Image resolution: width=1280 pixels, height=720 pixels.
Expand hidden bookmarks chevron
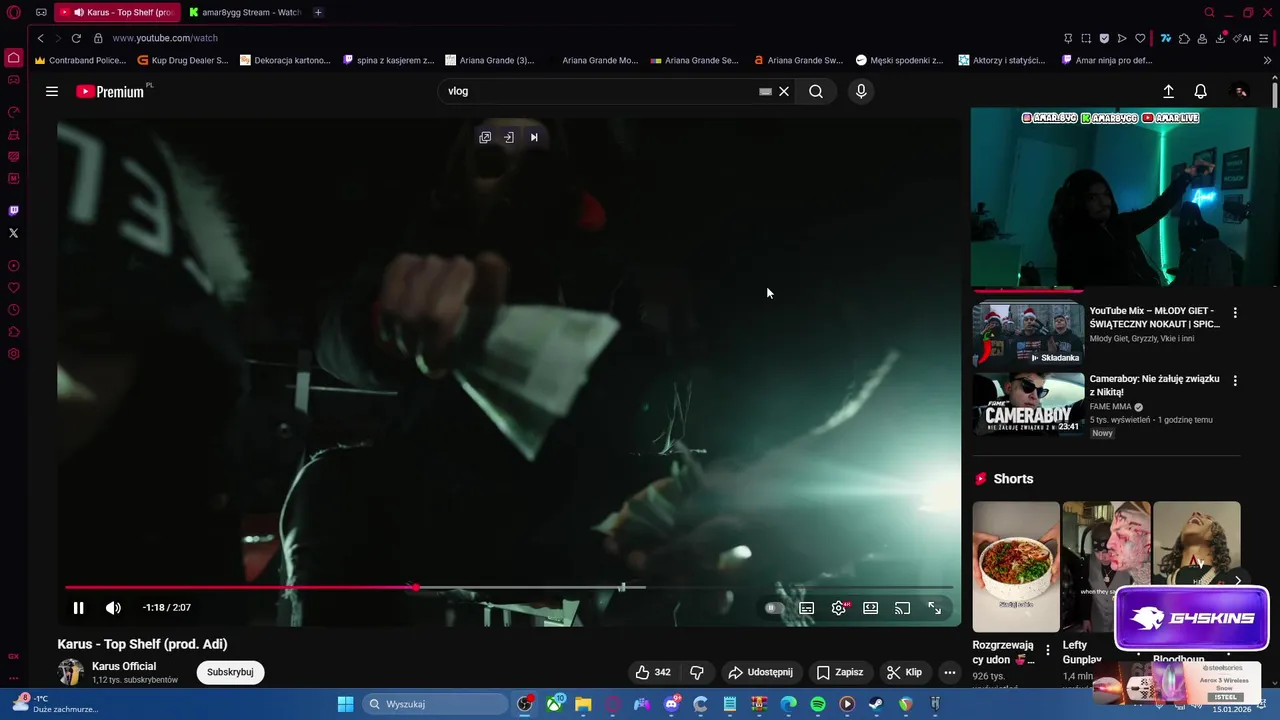[x=1268, y=60]
